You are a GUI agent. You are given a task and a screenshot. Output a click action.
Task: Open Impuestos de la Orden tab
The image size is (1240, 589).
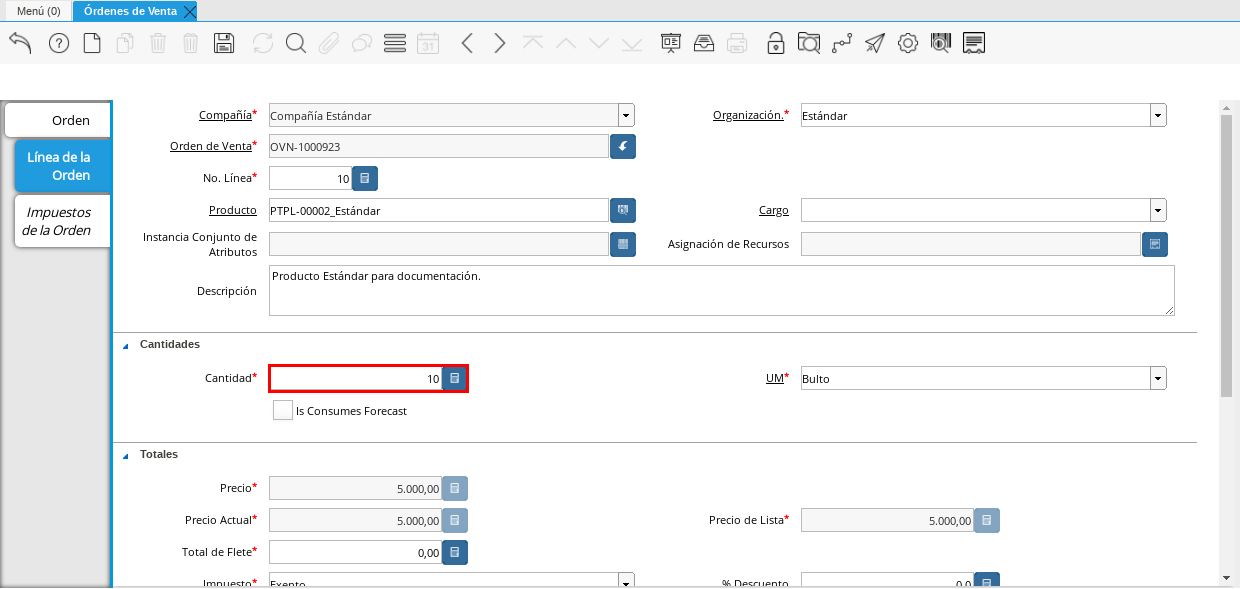click(62, 221)
